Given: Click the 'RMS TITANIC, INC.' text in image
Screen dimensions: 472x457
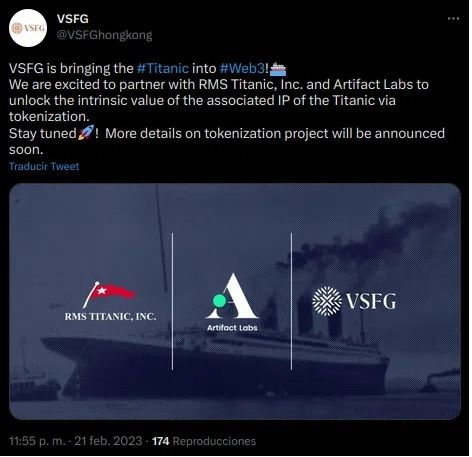Looking at the screenshot, I should (110, 316).
